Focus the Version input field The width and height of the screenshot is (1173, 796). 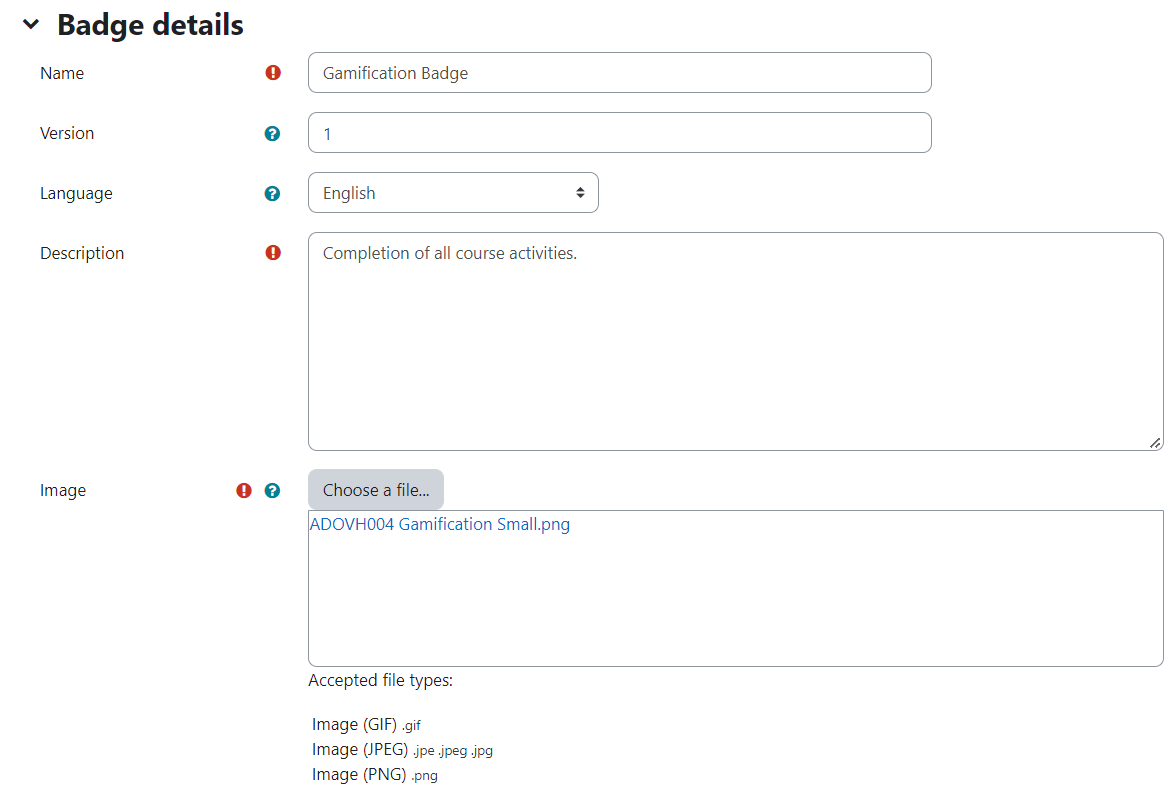(619, 133)
